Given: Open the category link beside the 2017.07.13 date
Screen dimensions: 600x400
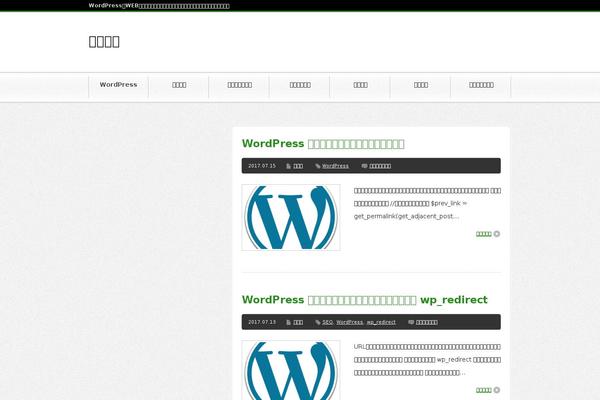Looking at the screenshot, I should click(298, 322).
